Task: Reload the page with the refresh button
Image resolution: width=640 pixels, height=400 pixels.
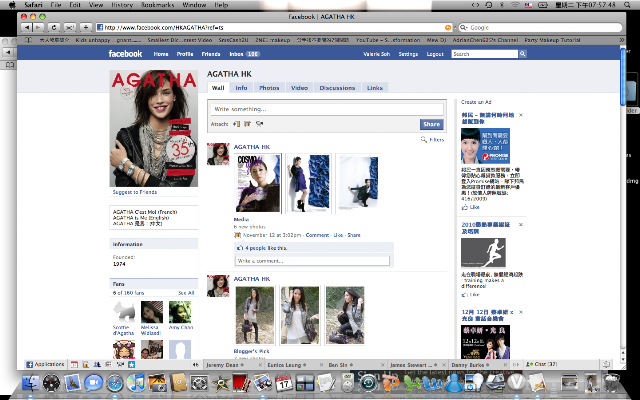Action: point(53,27)
